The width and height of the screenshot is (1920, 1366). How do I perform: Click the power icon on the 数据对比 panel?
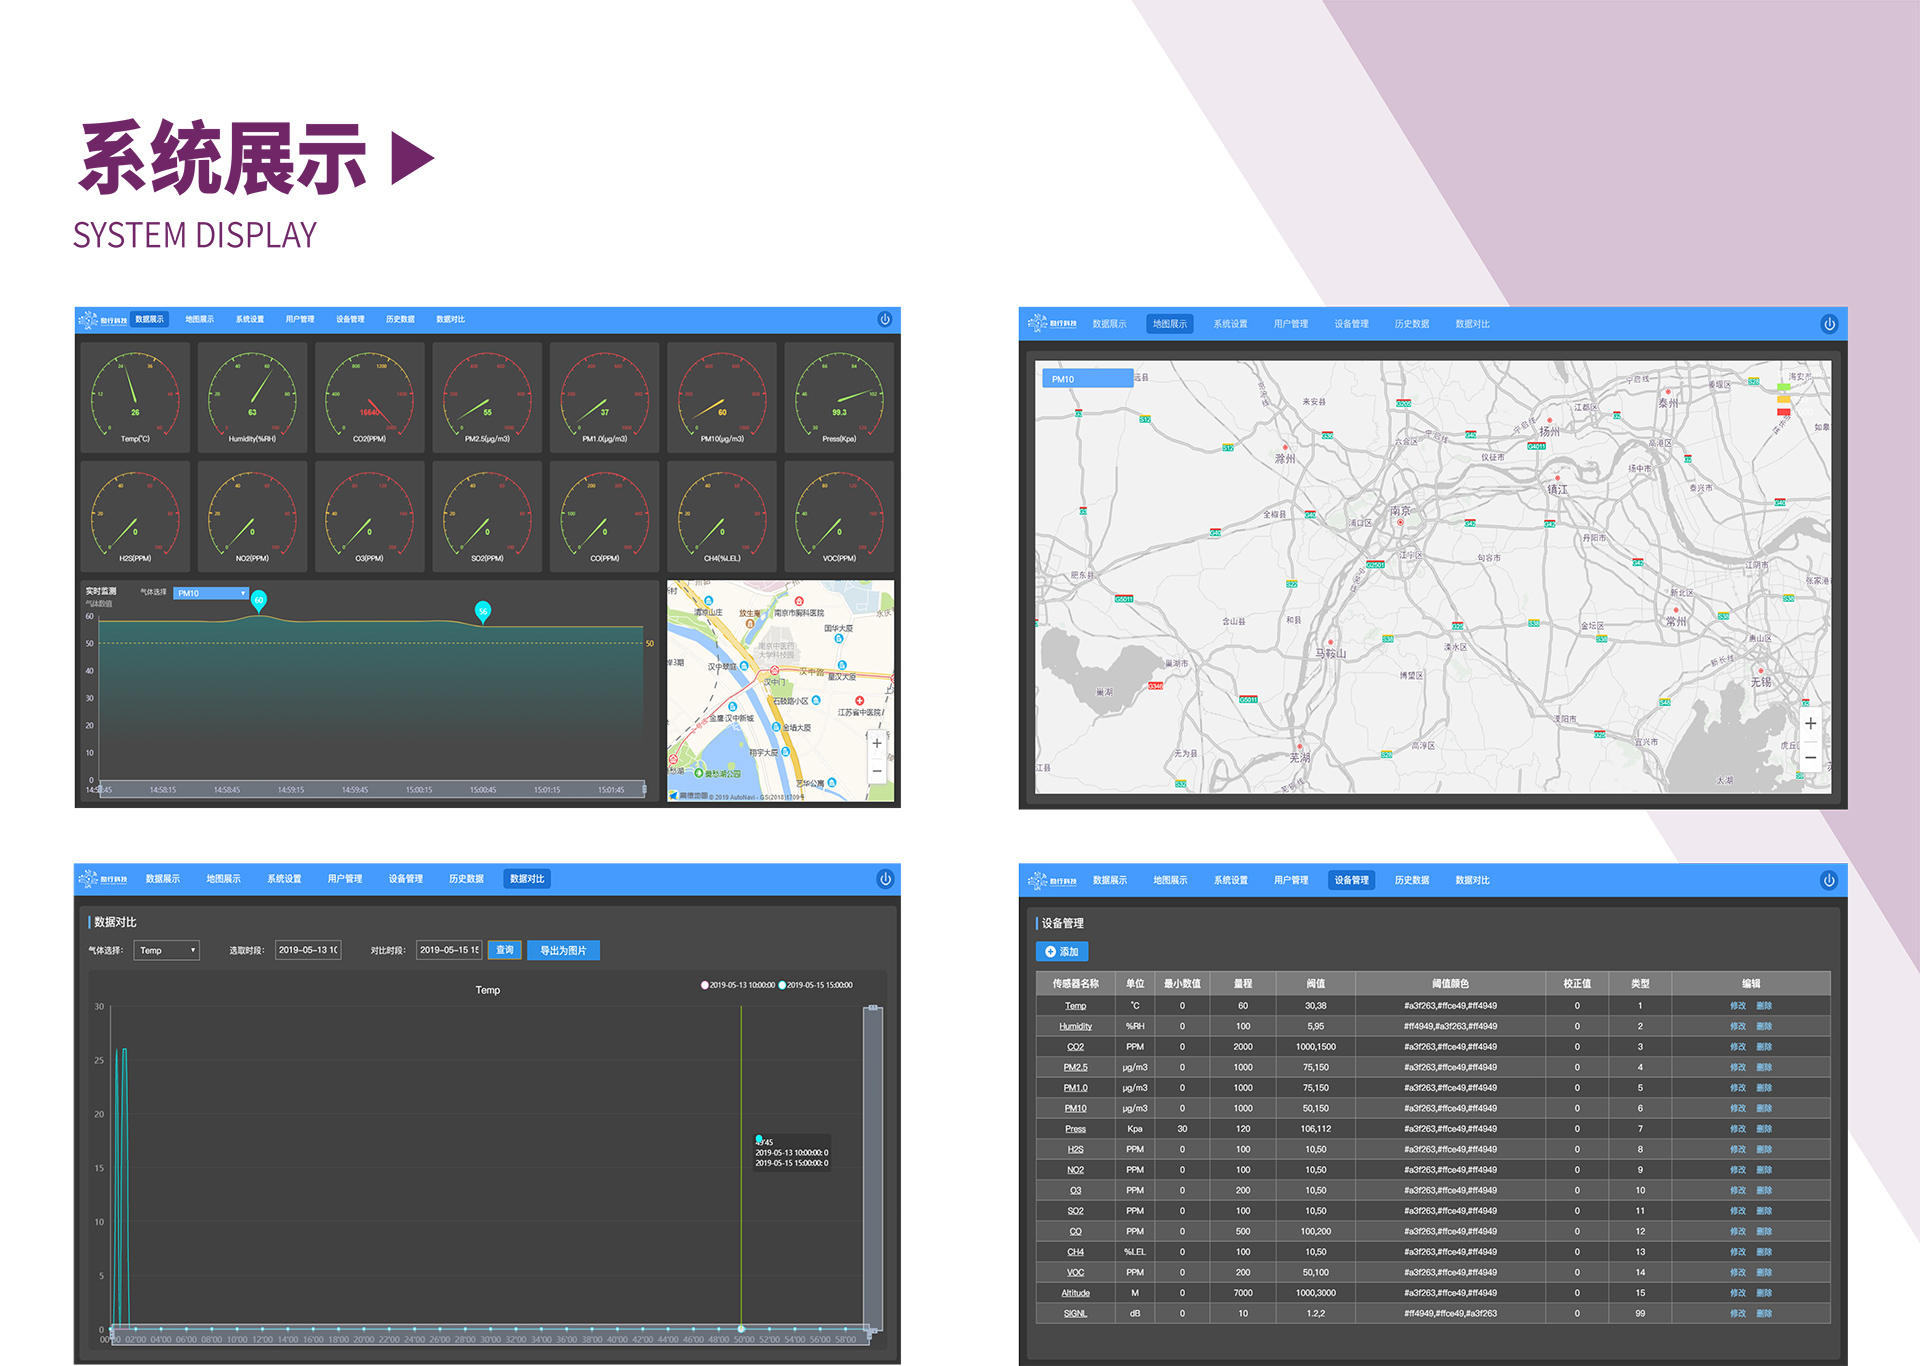click(x=885, y=879)
